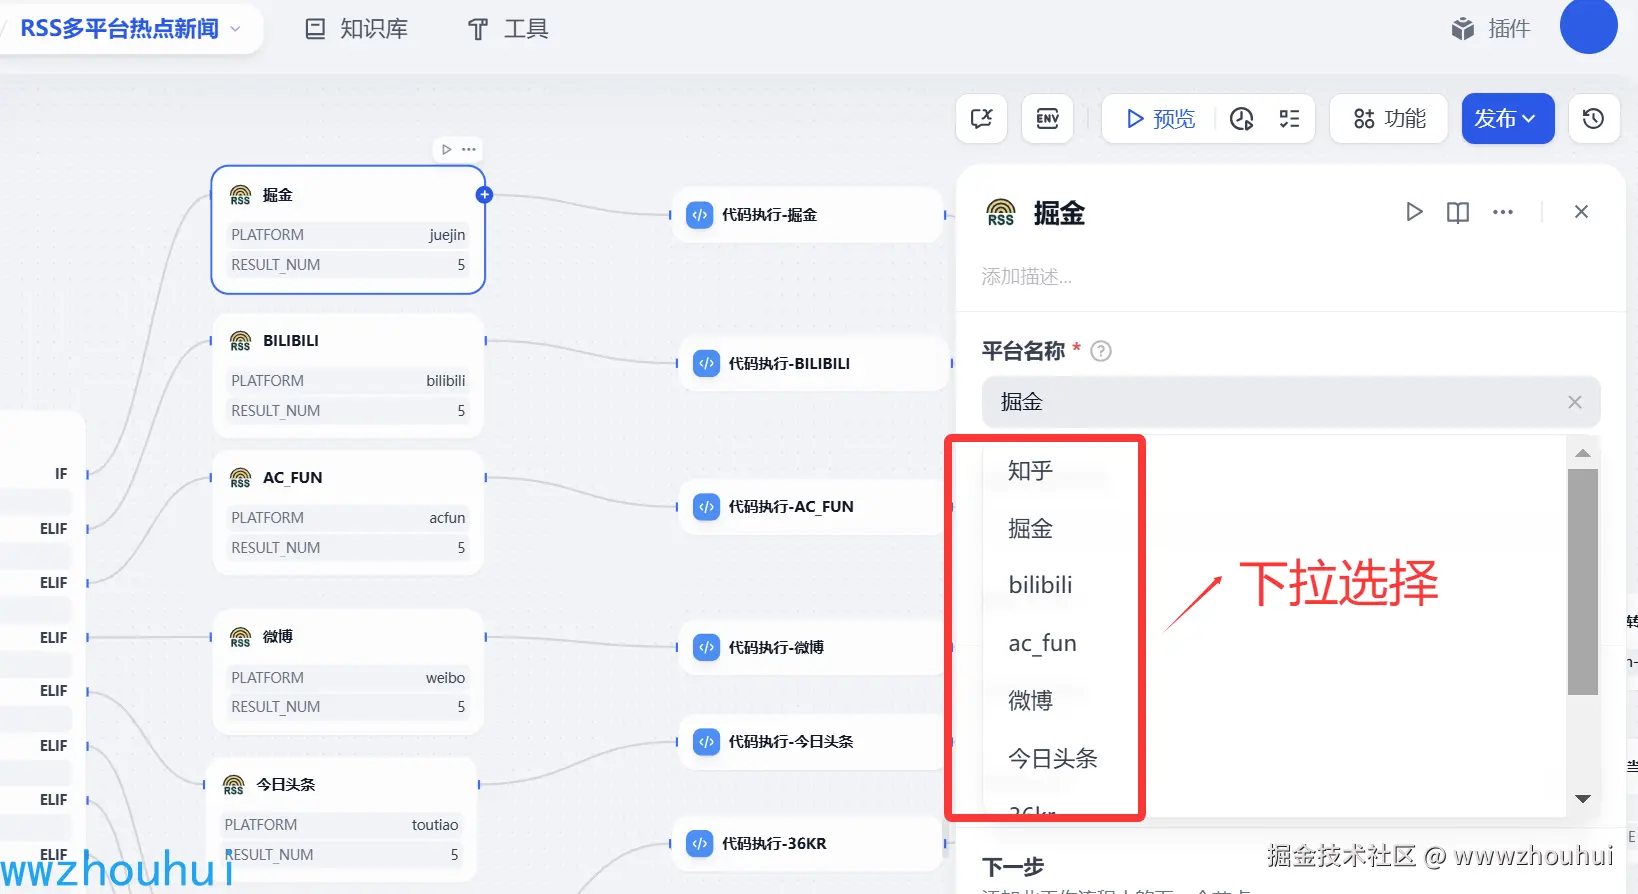Open the checklist icon in toolbar

[x=1289, y=119]
